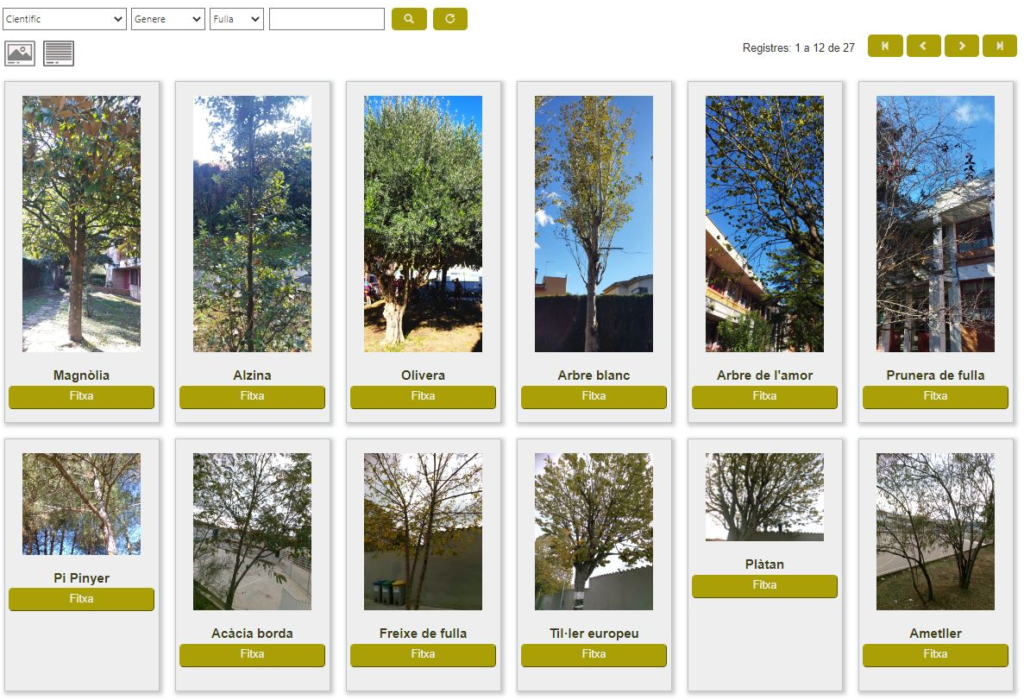Focus the search text field
The height and width of the screenshot is (700, 1024).
point(327,19)
